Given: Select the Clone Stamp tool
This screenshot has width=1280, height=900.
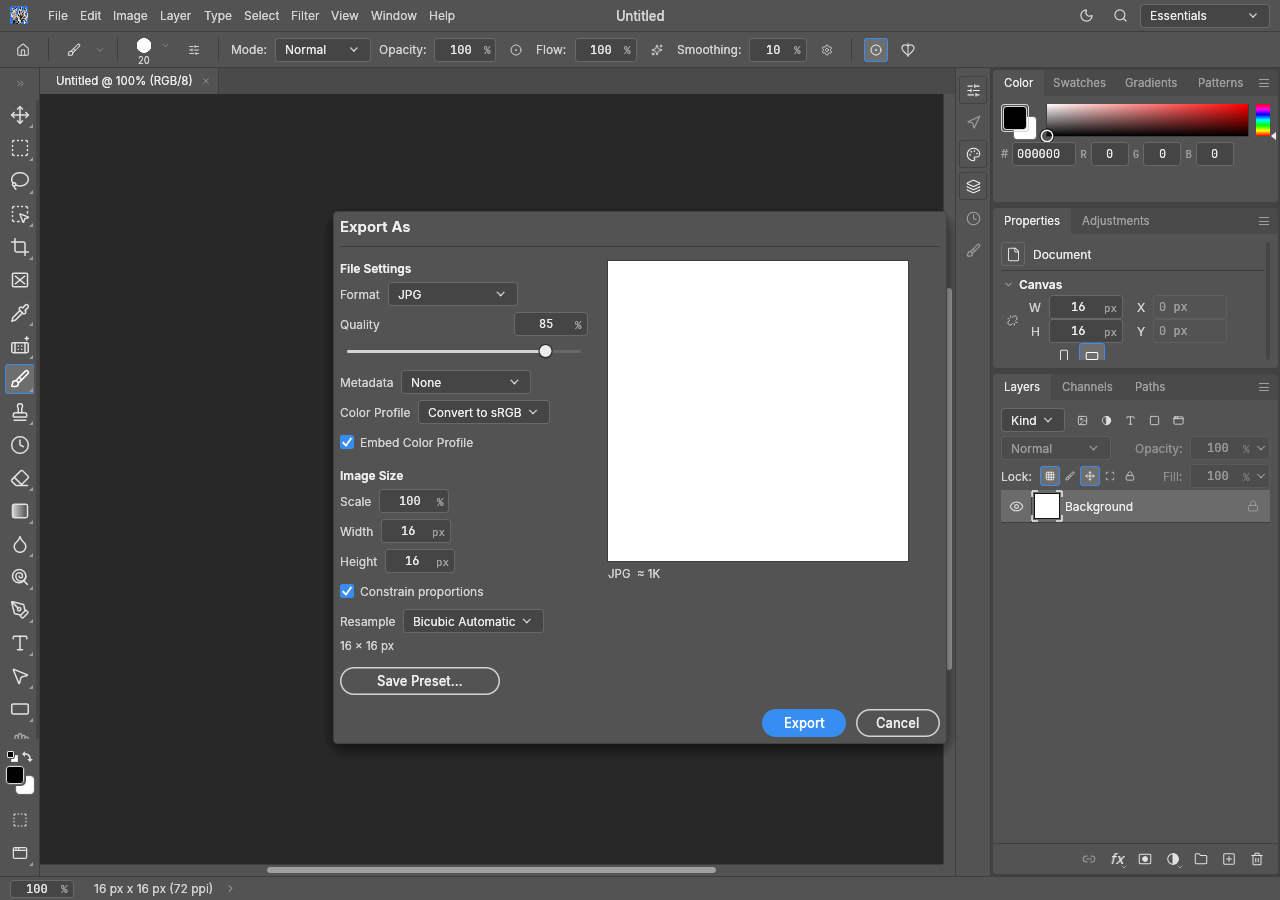Looking at the screenshot, I should pos(19,412).
